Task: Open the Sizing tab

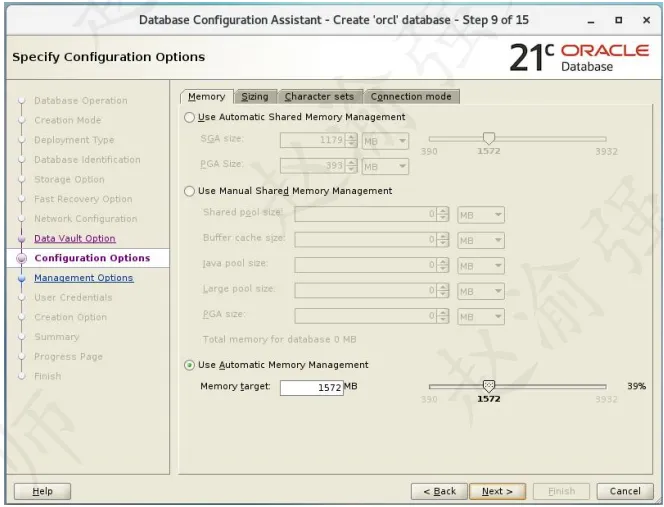Action: [255, 97]
